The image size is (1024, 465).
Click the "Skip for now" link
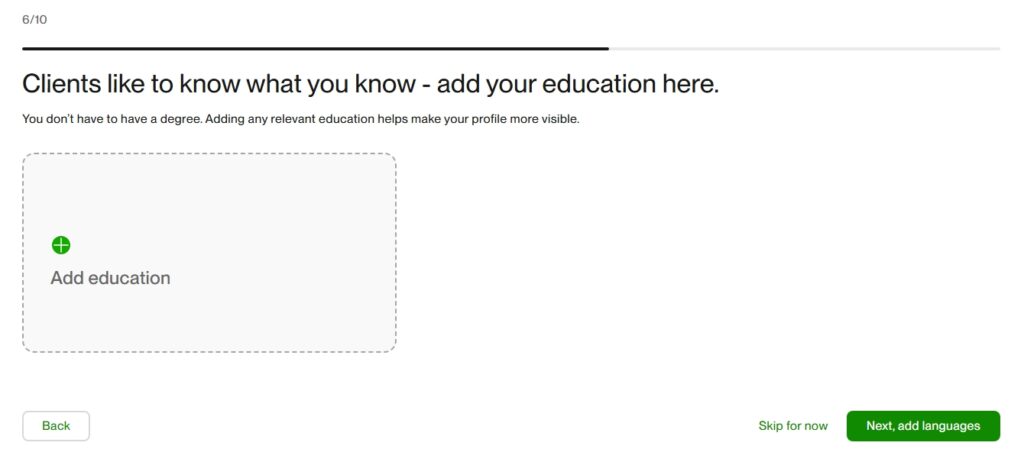tap(793, 426)
